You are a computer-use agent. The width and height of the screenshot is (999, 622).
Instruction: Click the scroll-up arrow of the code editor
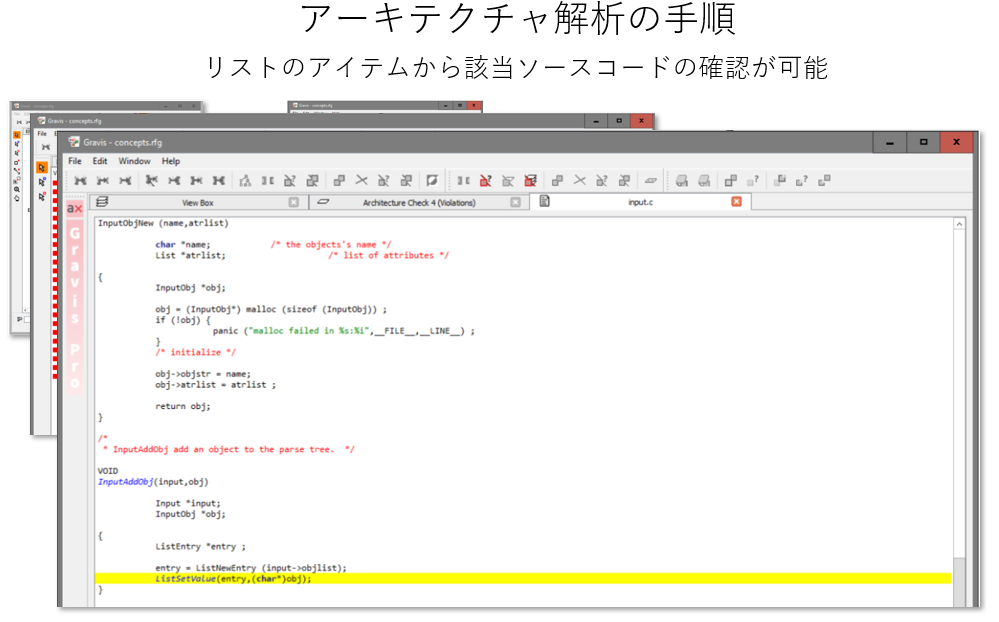pyautogui.click(x=960, y=224)
